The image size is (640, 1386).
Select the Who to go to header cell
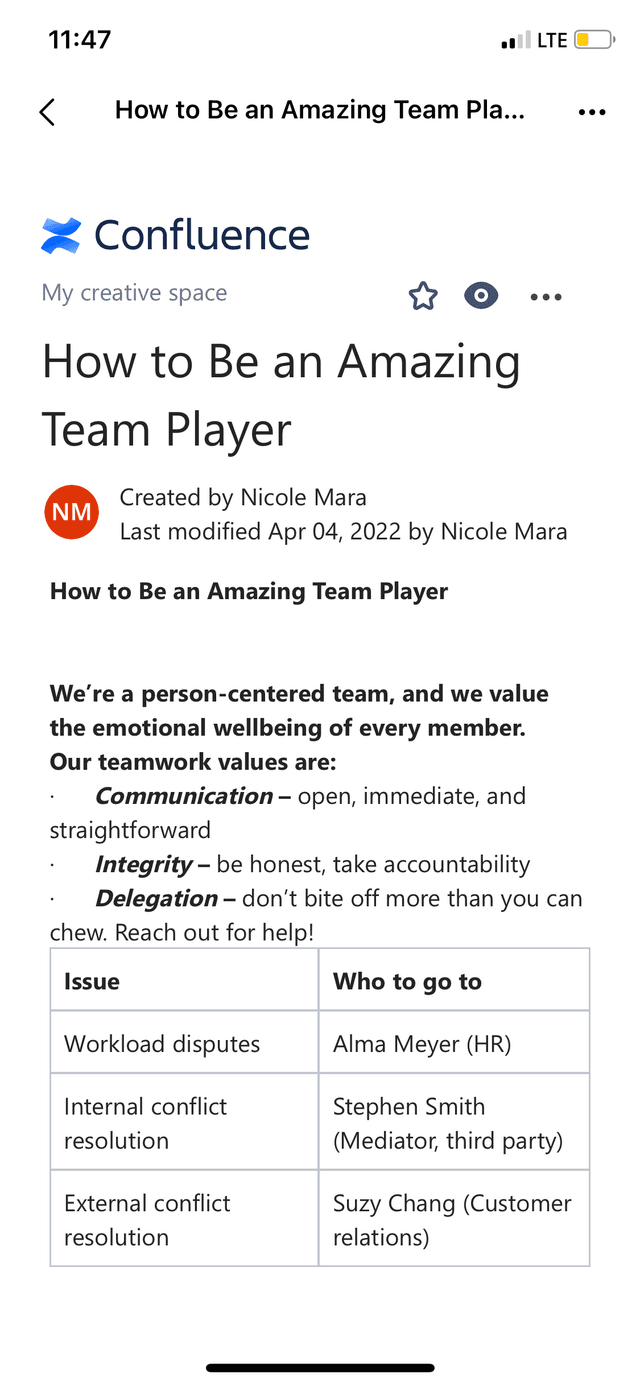click(454, 981)
